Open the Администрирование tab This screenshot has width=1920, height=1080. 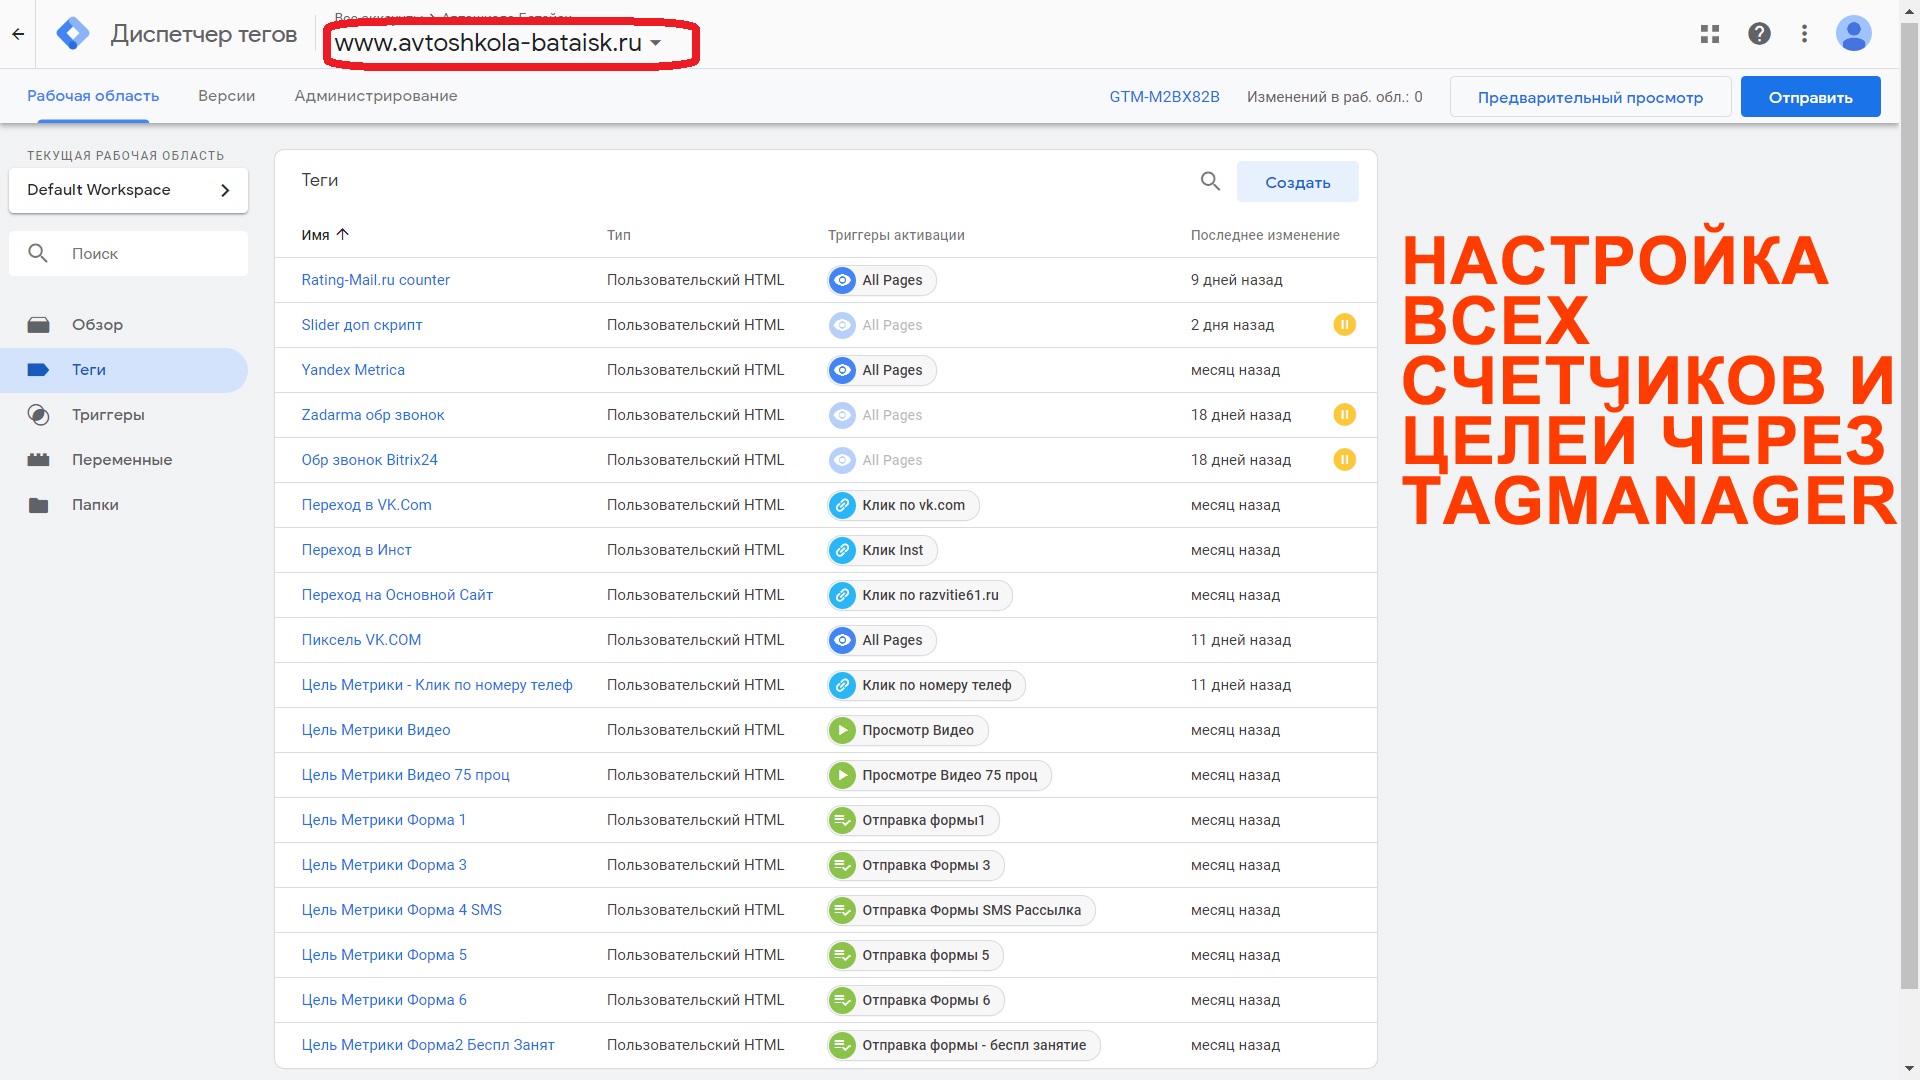click(375, 96)
